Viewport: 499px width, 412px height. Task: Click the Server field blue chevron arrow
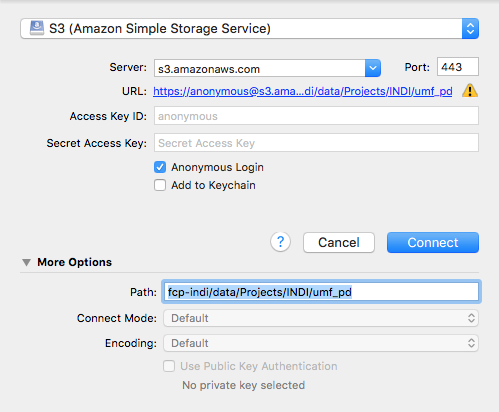[373, 68]
